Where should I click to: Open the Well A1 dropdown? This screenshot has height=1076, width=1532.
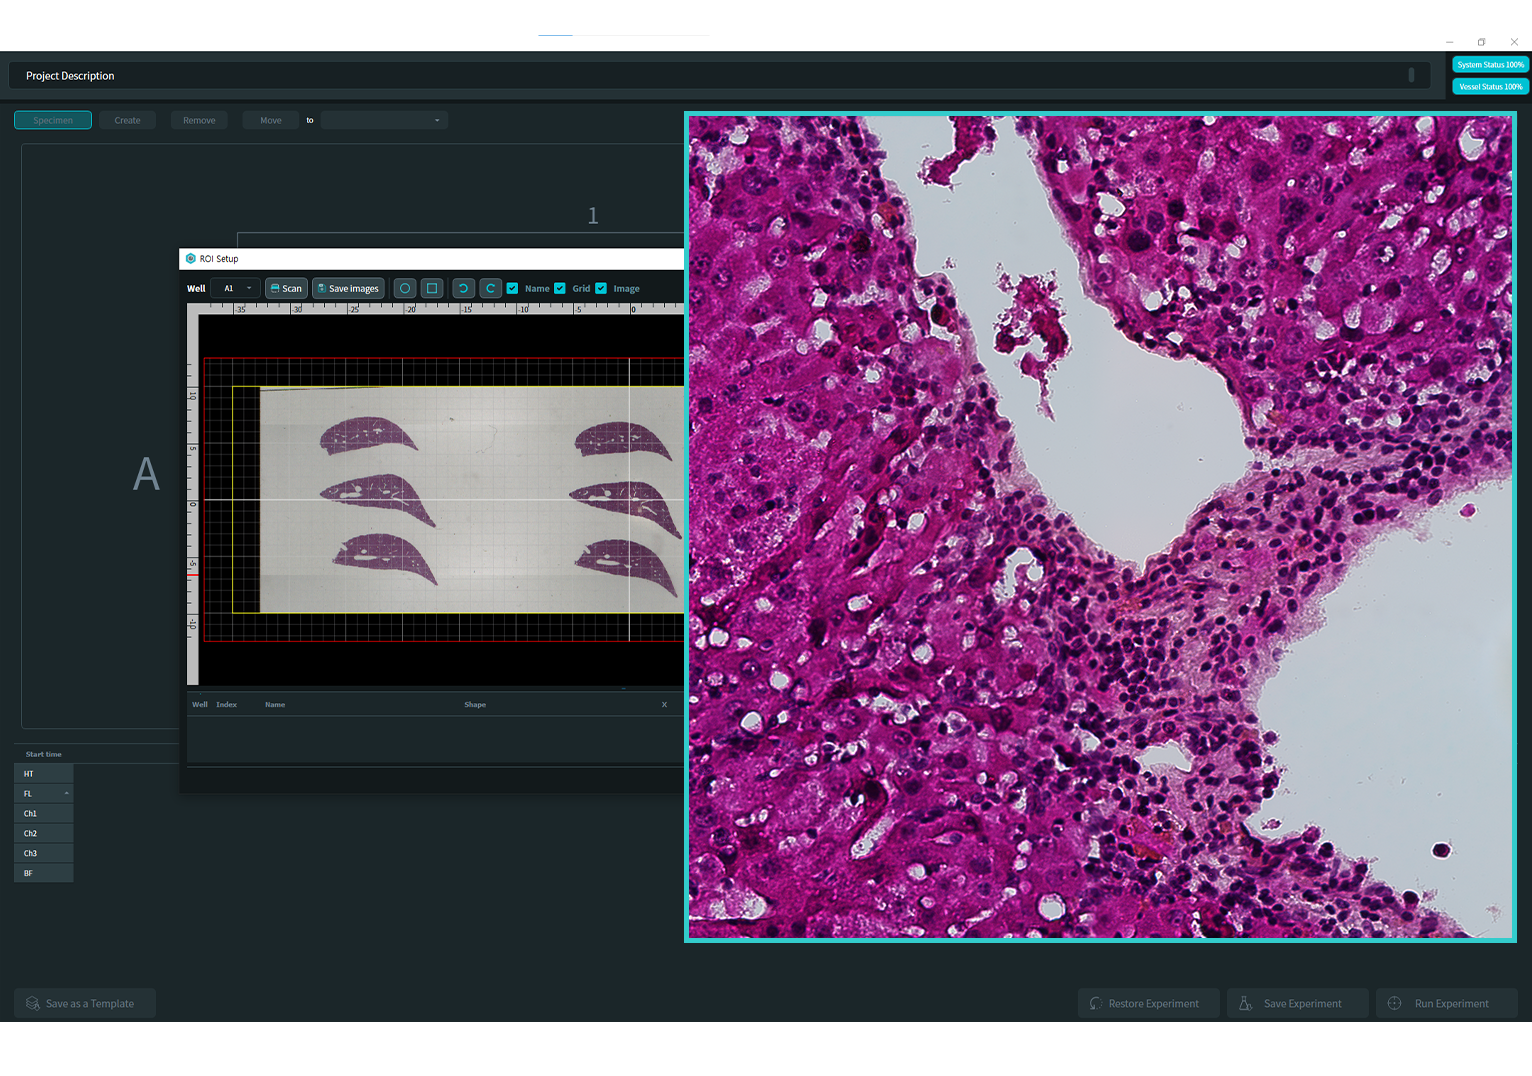pyautogui.click(x=236, y=288)
